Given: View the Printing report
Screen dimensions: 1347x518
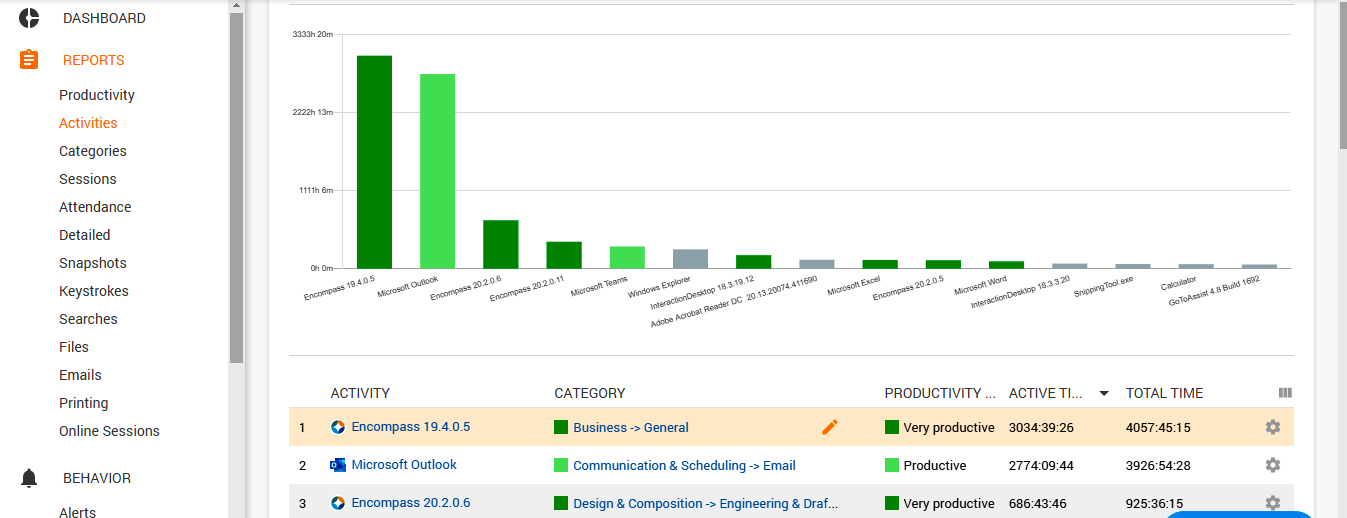Looking at the screenshot, I should (84, 403).
